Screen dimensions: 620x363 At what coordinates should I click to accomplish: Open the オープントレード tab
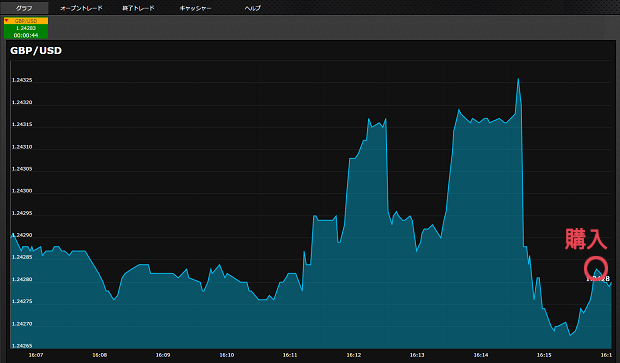(x=81, y=8)
